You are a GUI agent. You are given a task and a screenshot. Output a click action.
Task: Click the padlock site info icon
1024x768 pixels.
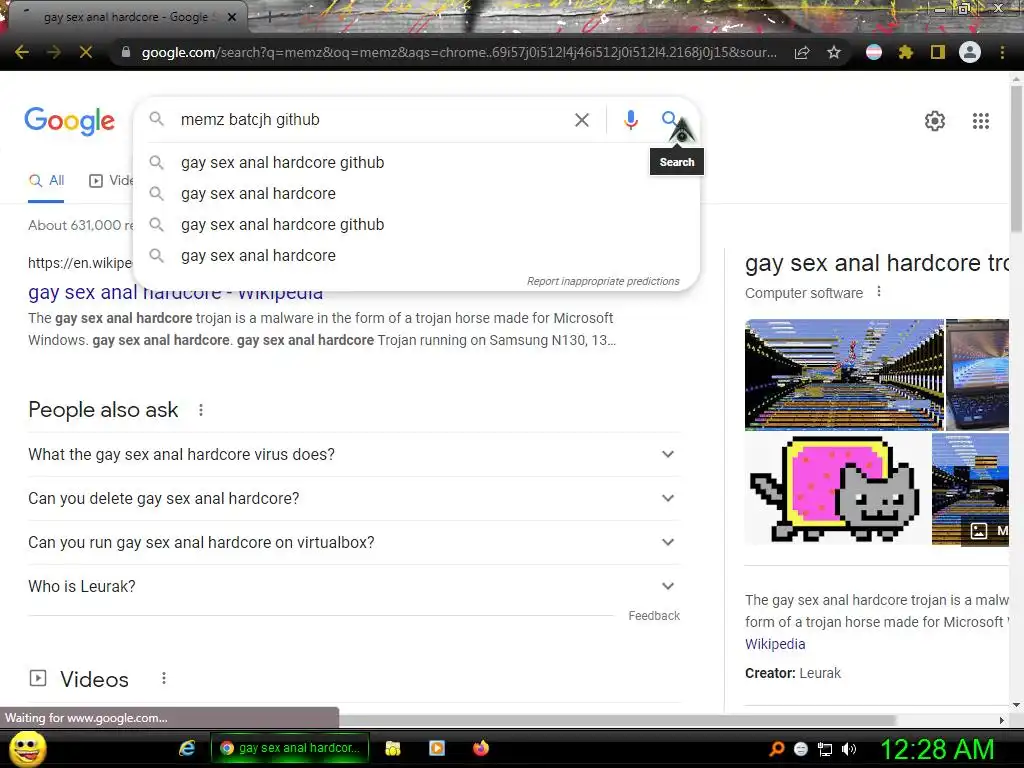coord(126,52)
